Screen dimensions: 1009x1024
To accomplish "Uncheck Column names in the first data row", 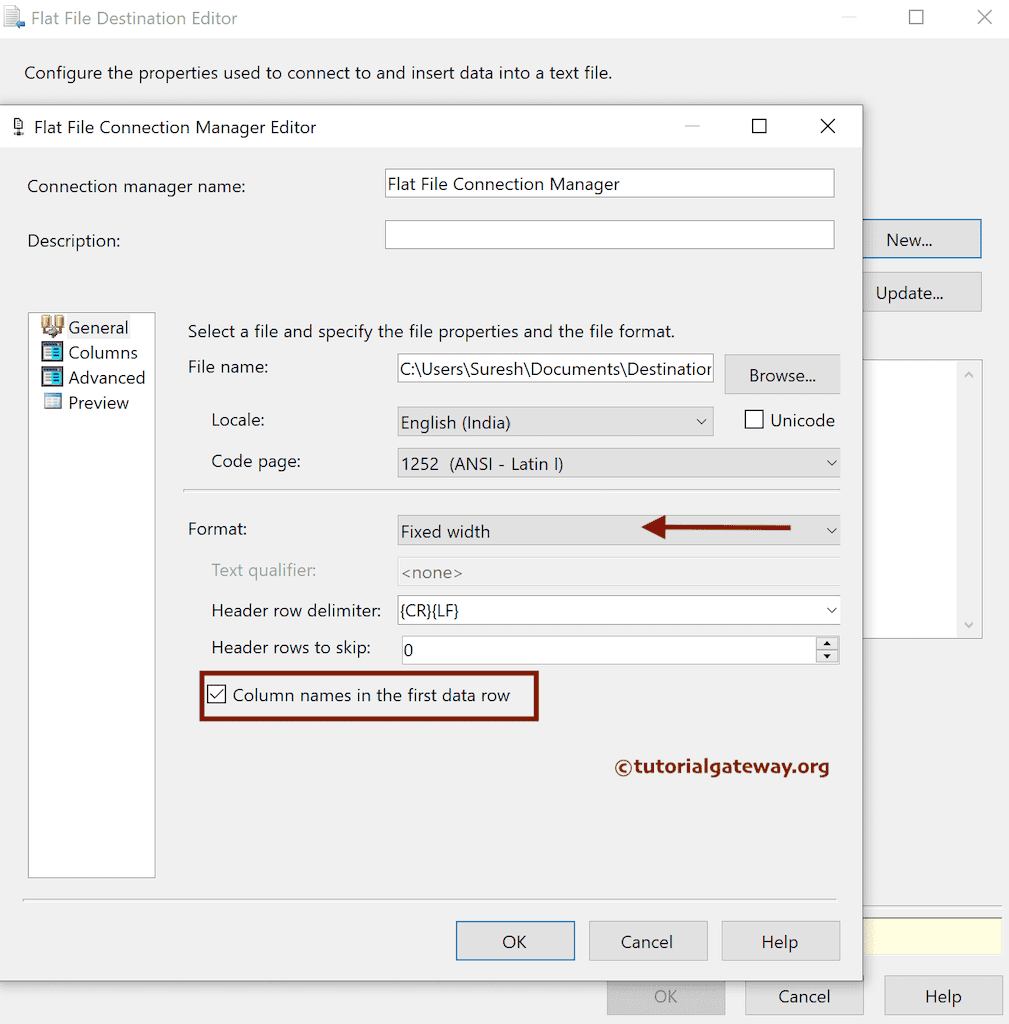I will point(216,694).
